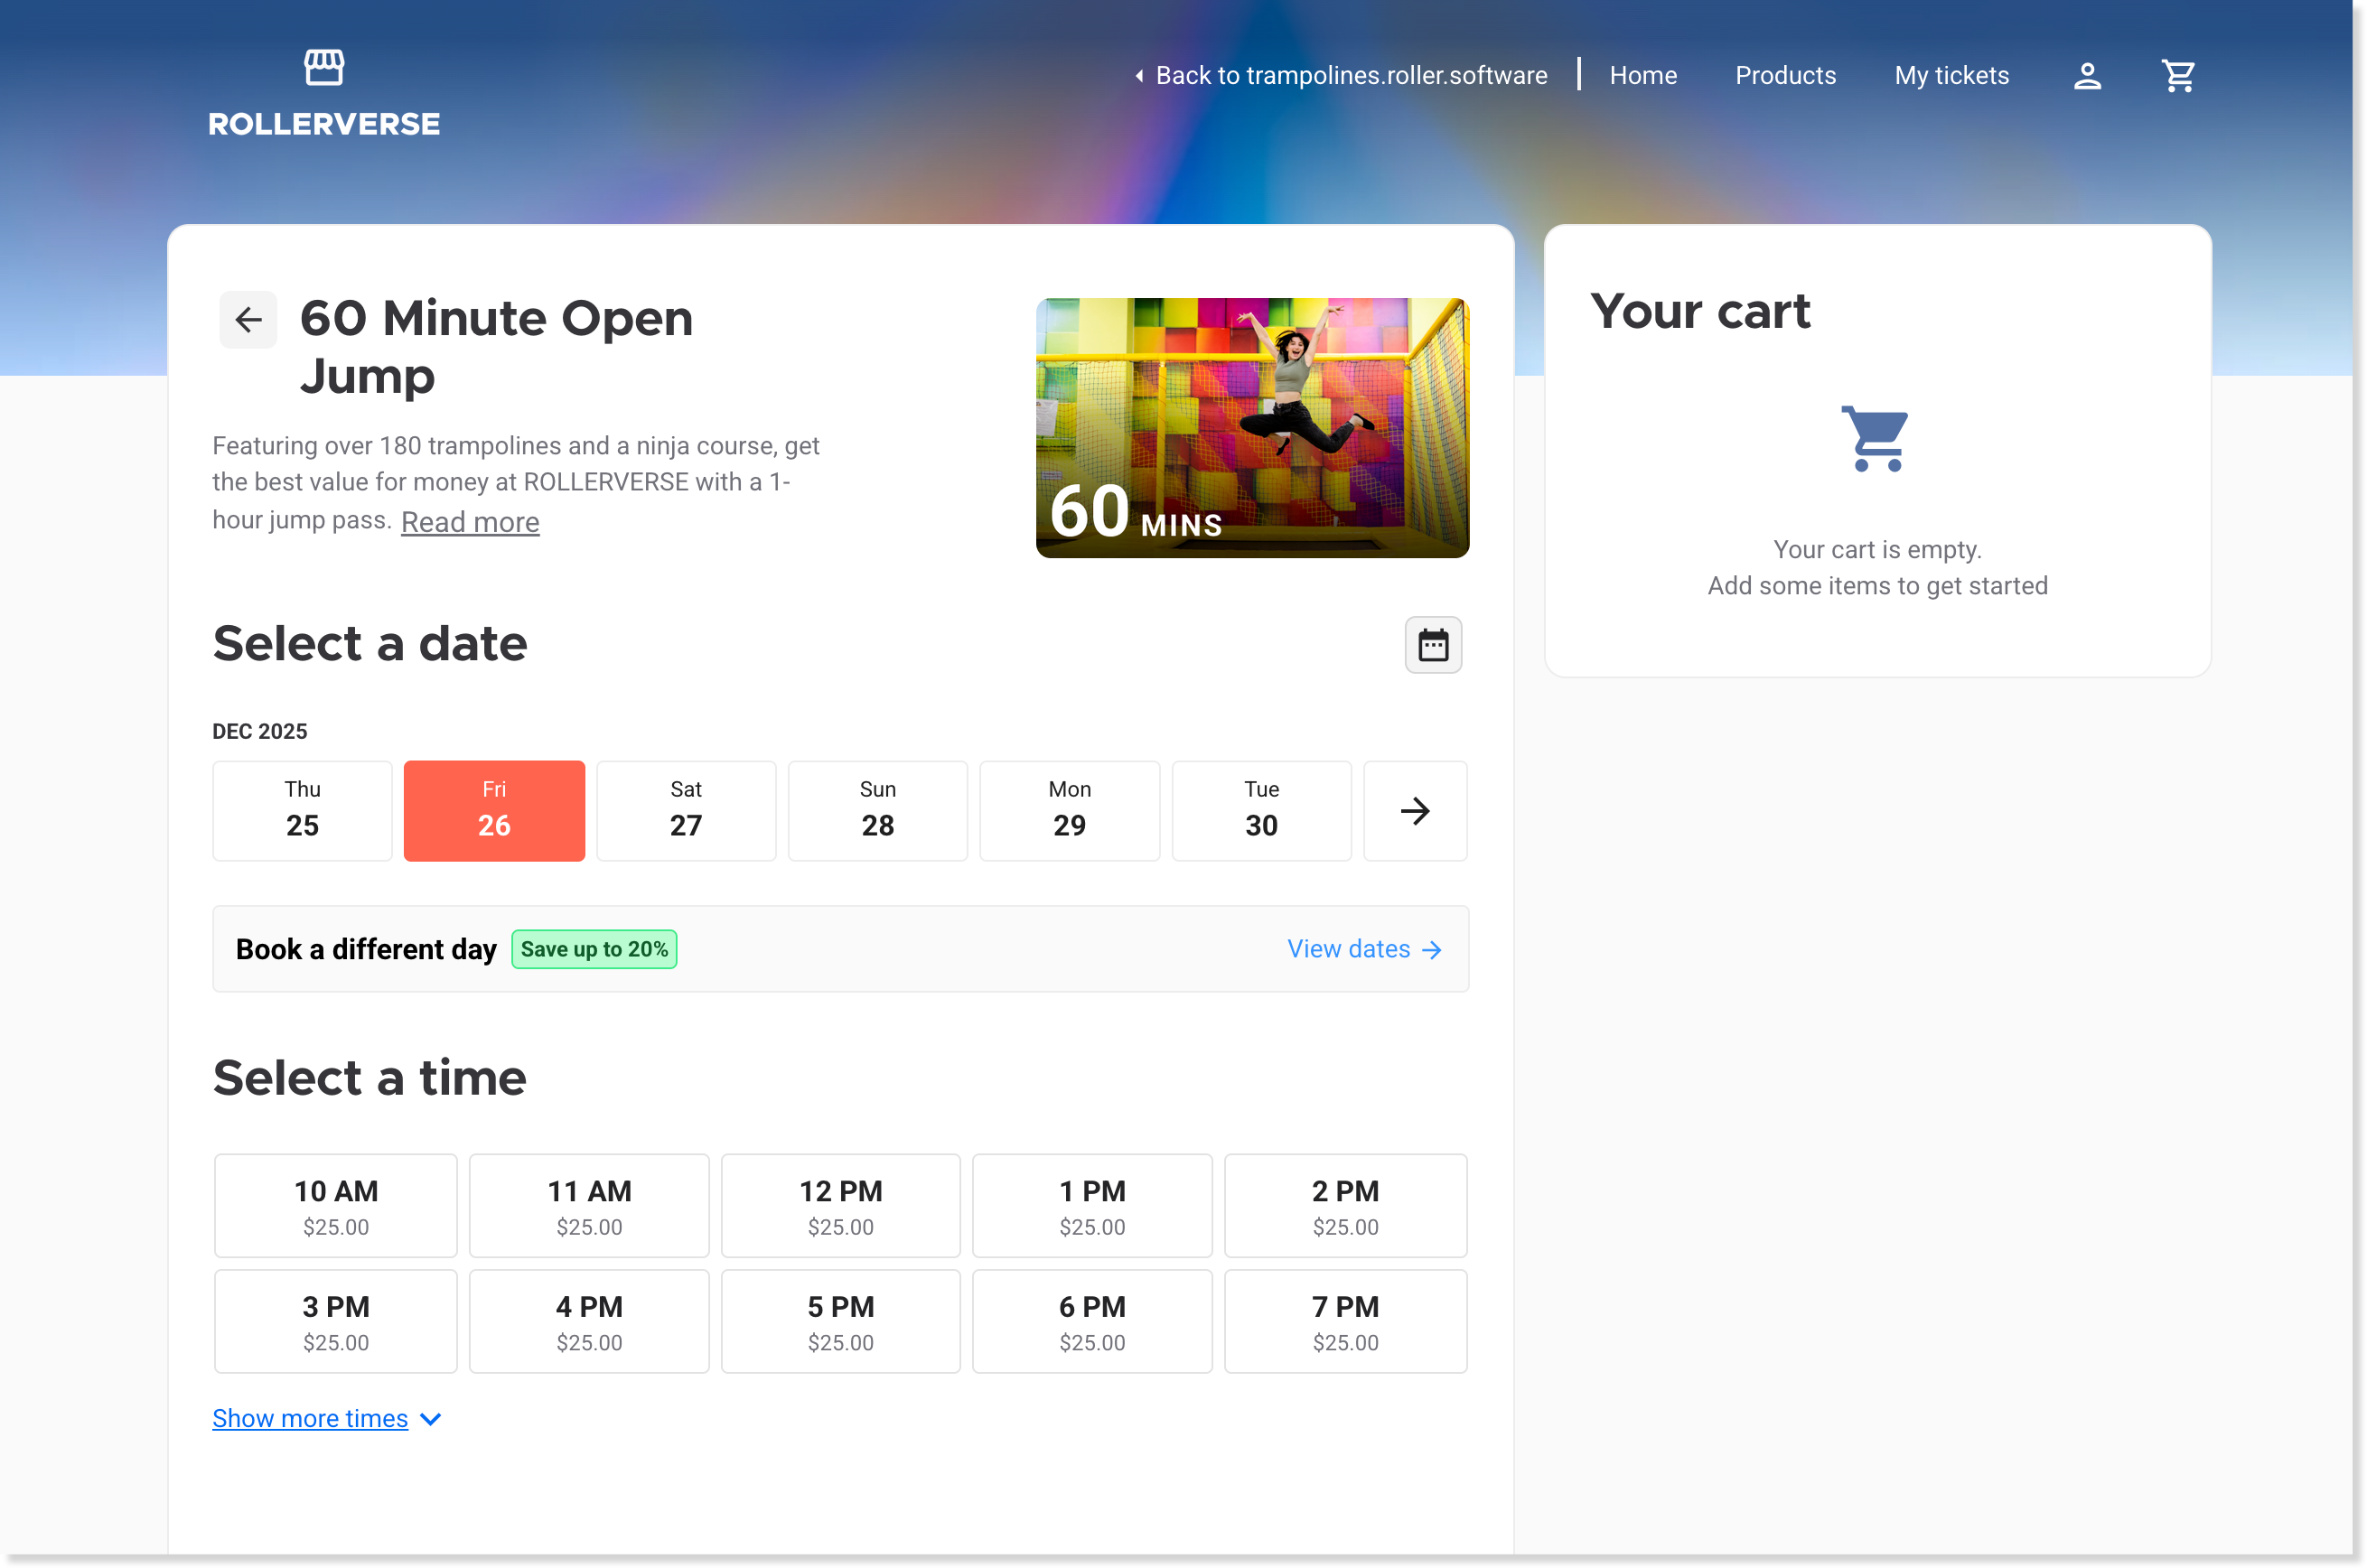This screenshot has width=2367, height=1568.
Task: Expand Show more times
Action: pos(310,1418)
